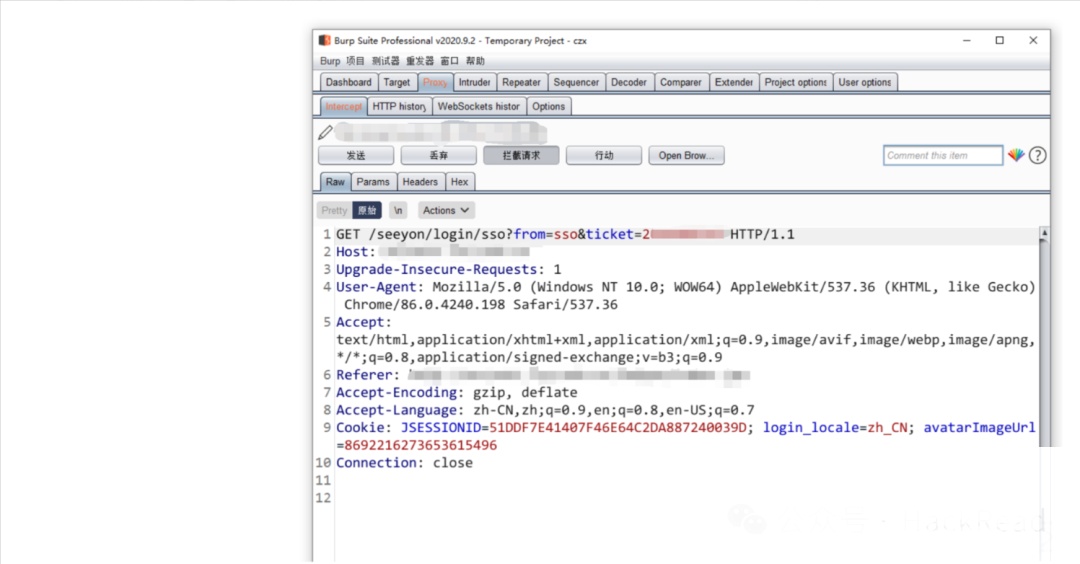The width and height of the screenshot is (1080, 564).
Task: Toggle the \n non-printable characters button
Action: (x=398, y=210)
